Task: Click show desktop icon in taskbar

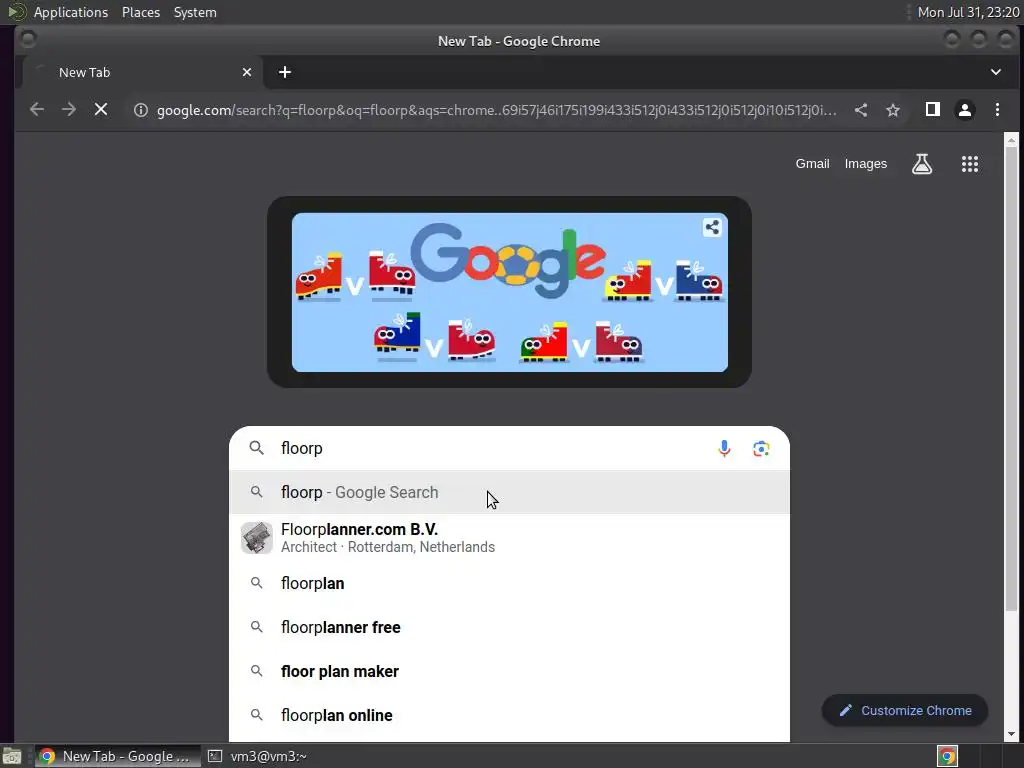Action: click(12, 757)
